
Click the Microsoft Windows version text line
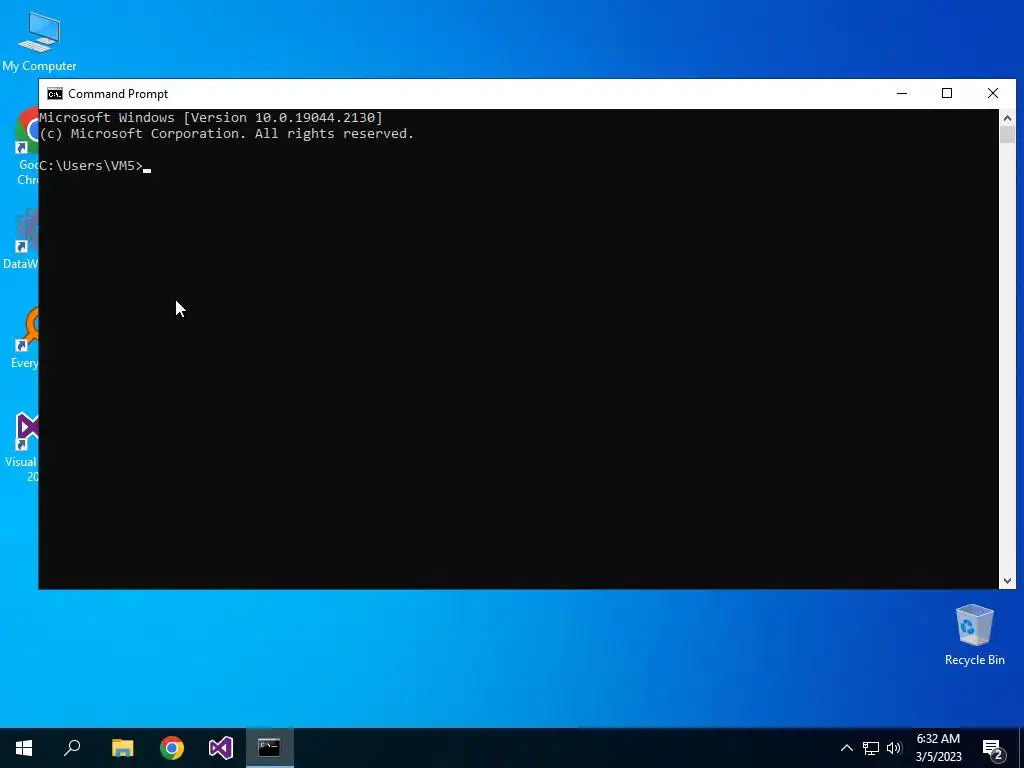point(211,118)
